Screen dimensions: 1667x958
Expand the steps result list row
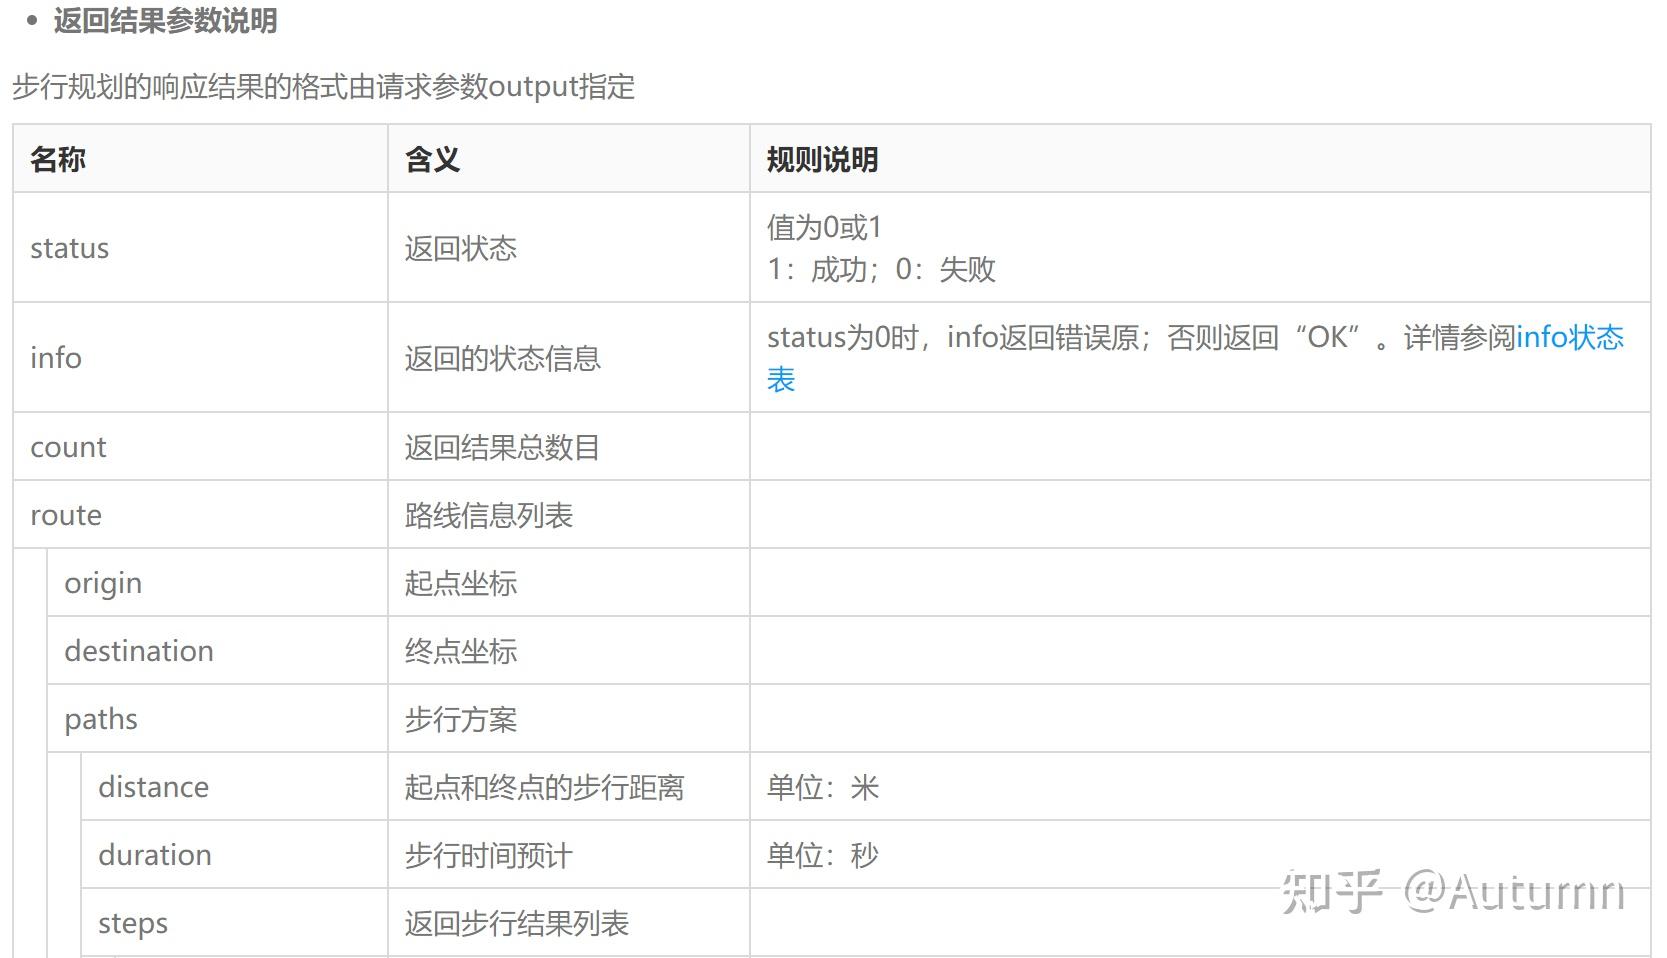[132, 923]
